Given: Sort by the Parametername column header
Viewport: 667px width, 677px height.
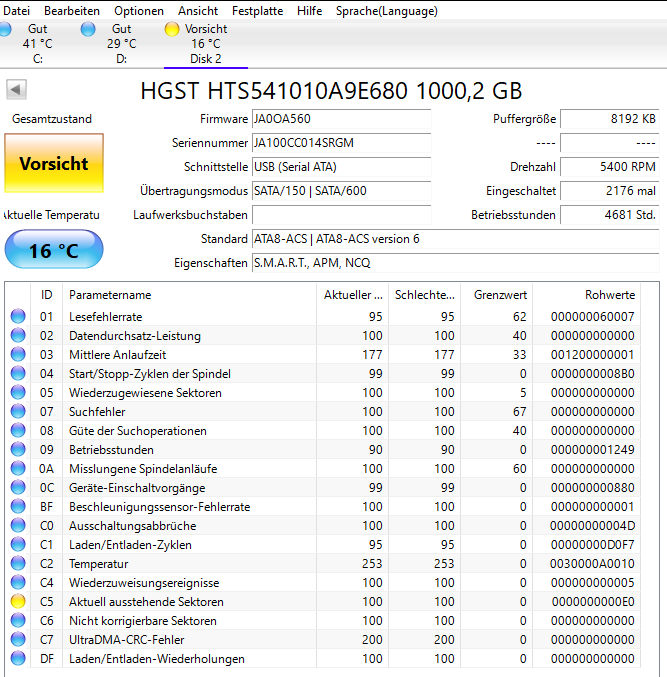Looking at the screenshot, I should 189,295.
